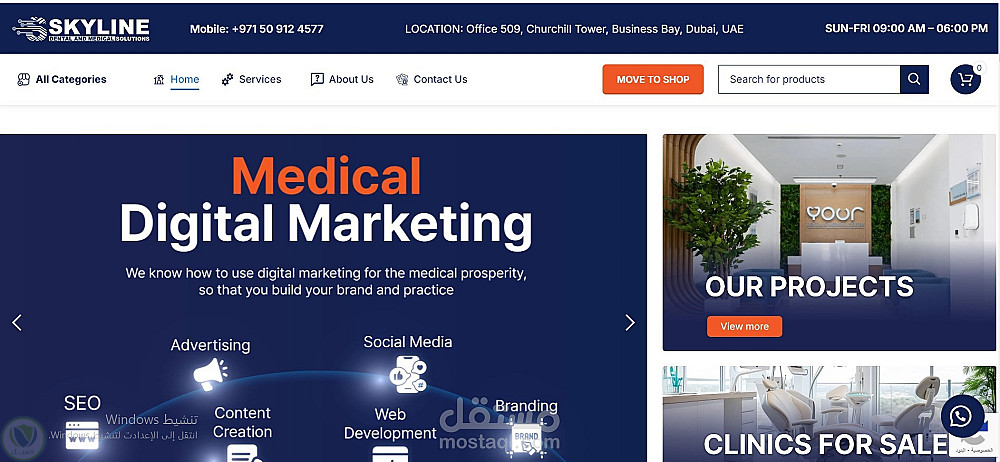Click the Advertising megaphone icon
Viewport: 1000px width, 462px height.
coord(210,374)
